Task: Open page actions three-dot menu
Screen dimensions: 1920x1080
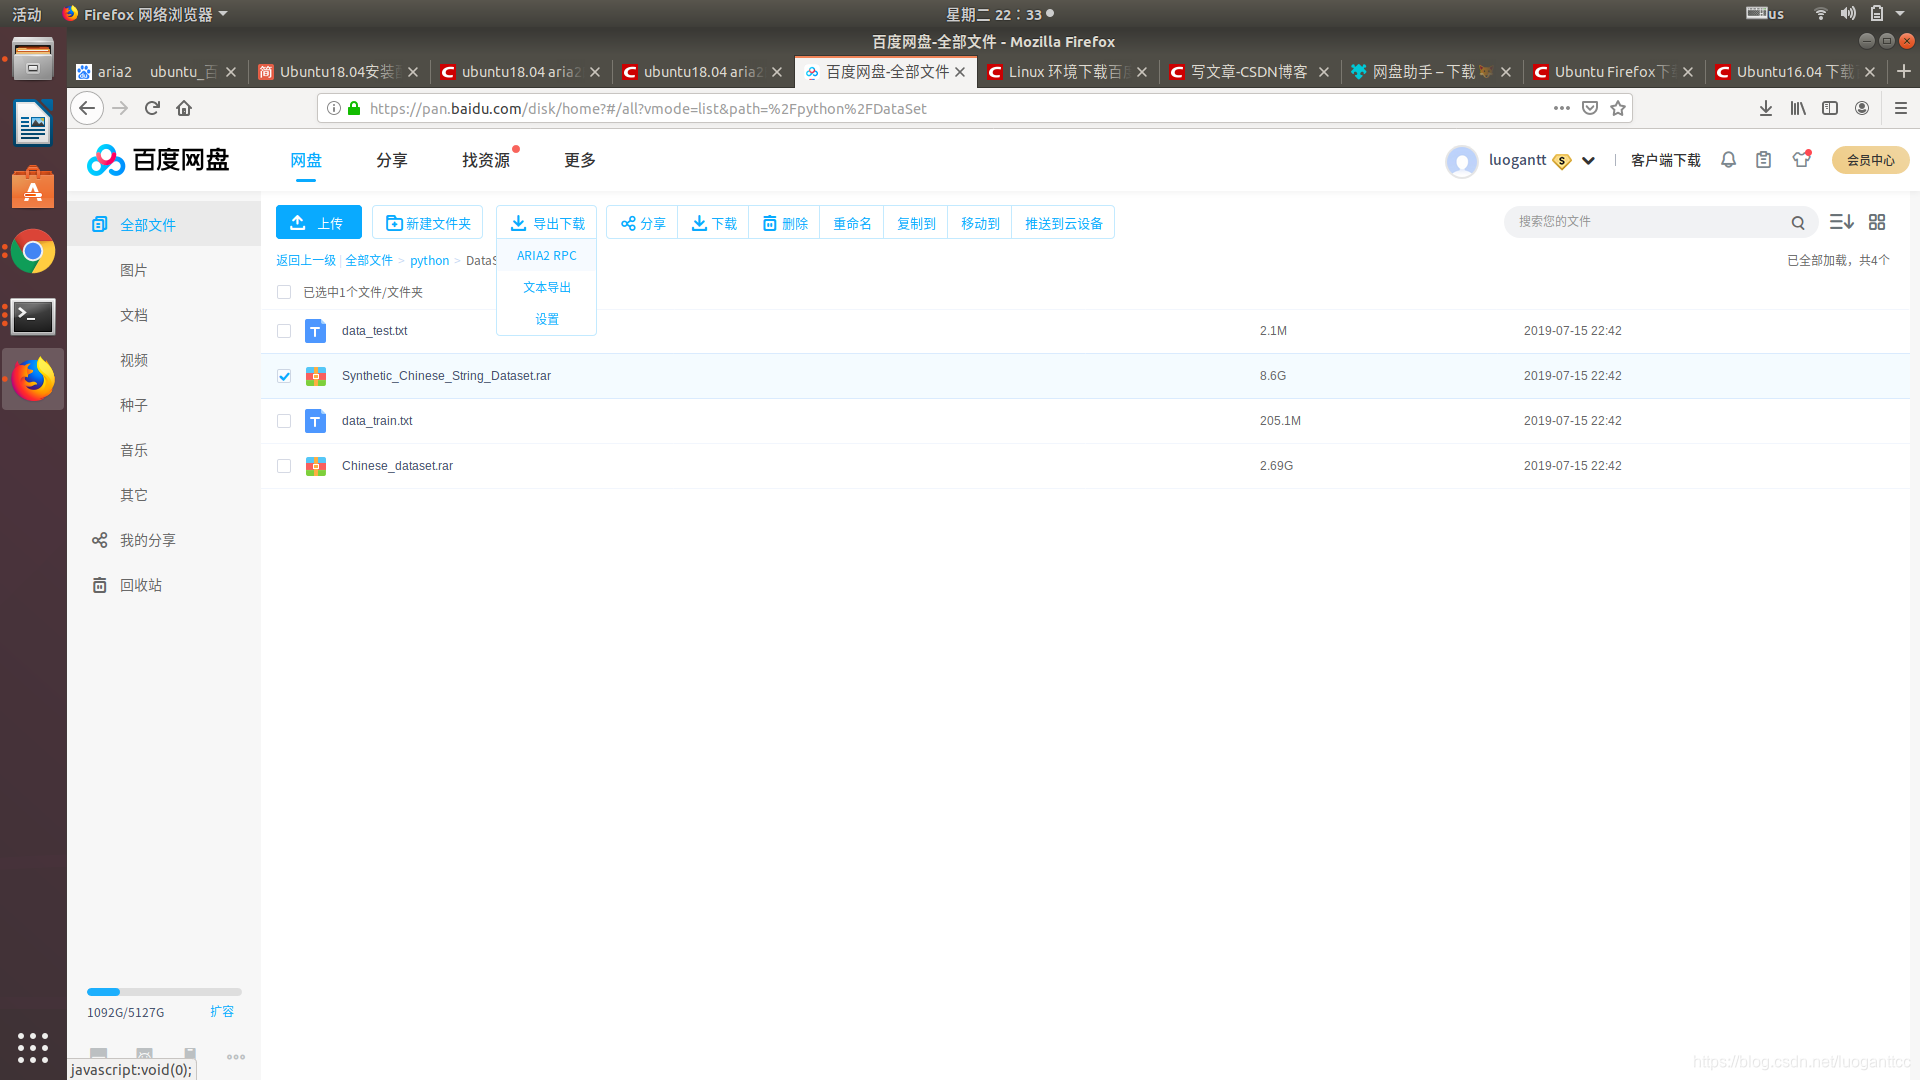Action: (x=1561, y=108)
